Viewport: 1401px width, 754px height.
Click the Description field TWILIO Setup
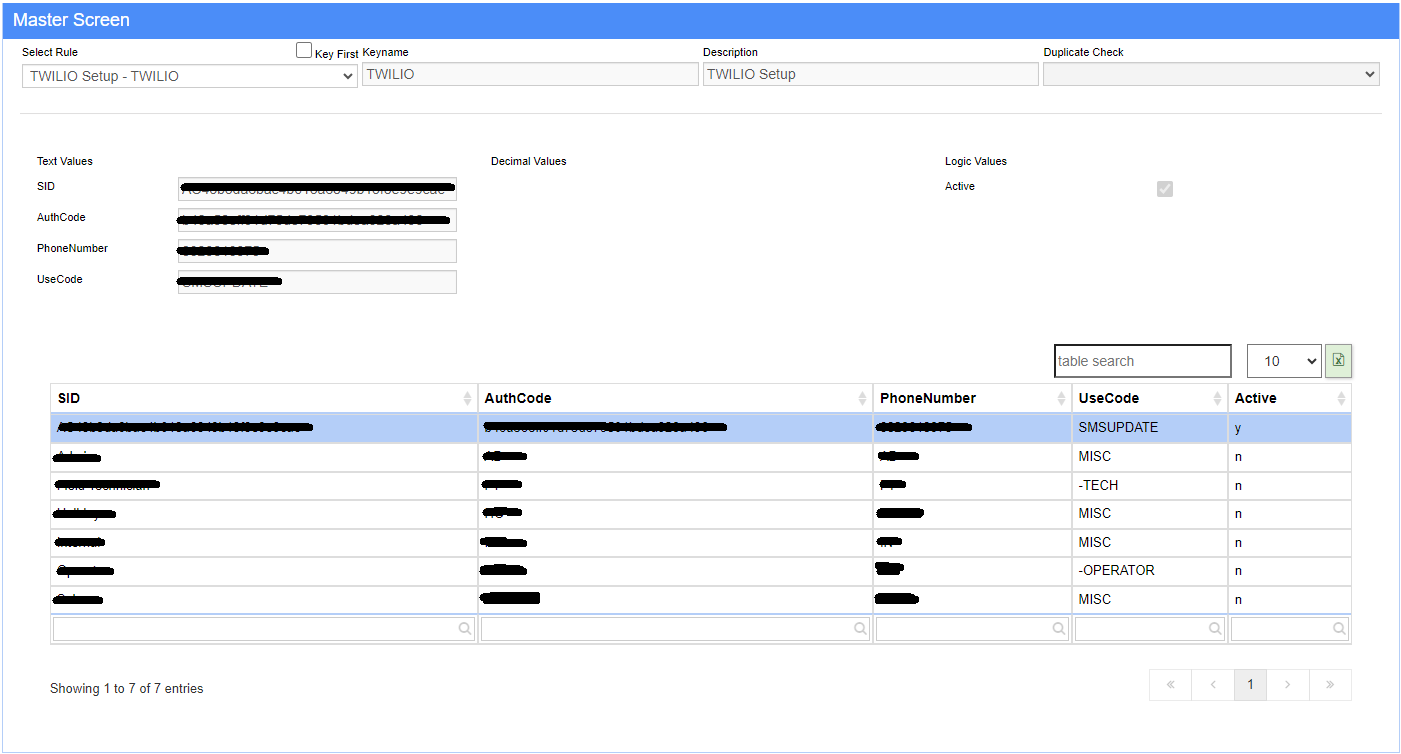click(x=871, y=74)
